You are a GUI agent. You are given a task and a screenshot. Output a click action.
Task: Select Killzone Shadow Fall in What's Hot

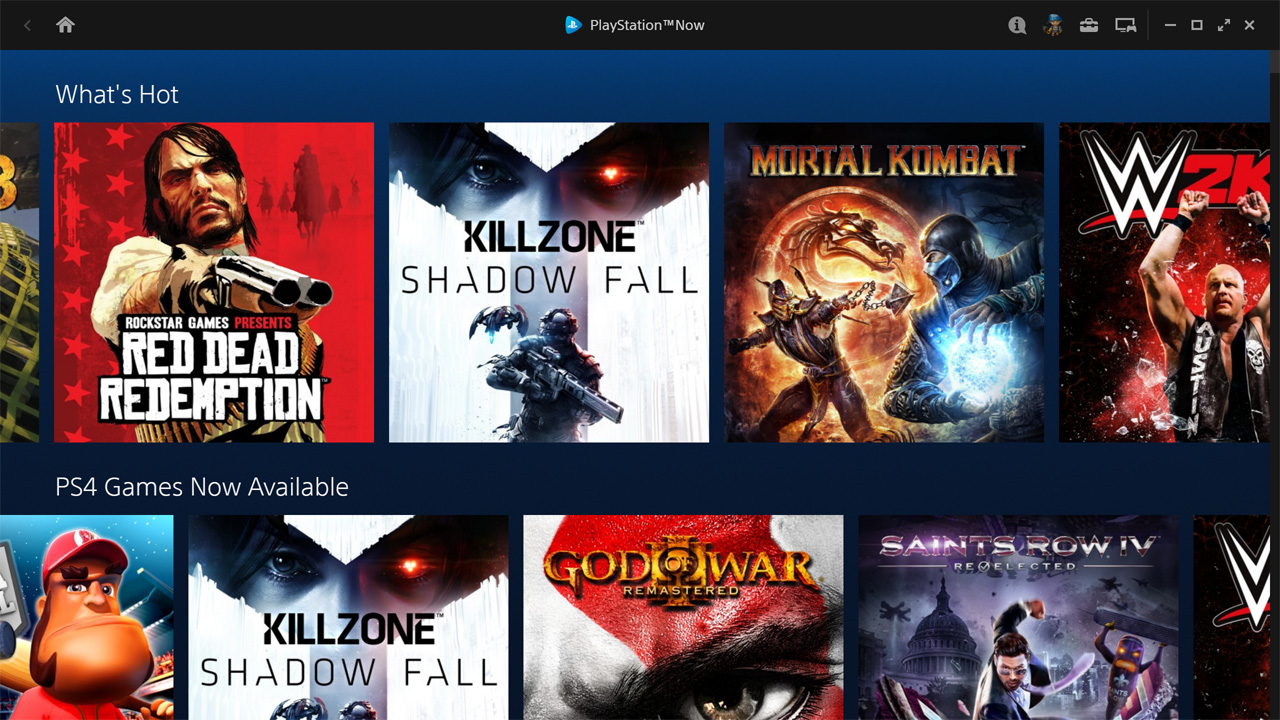(548, 282)
